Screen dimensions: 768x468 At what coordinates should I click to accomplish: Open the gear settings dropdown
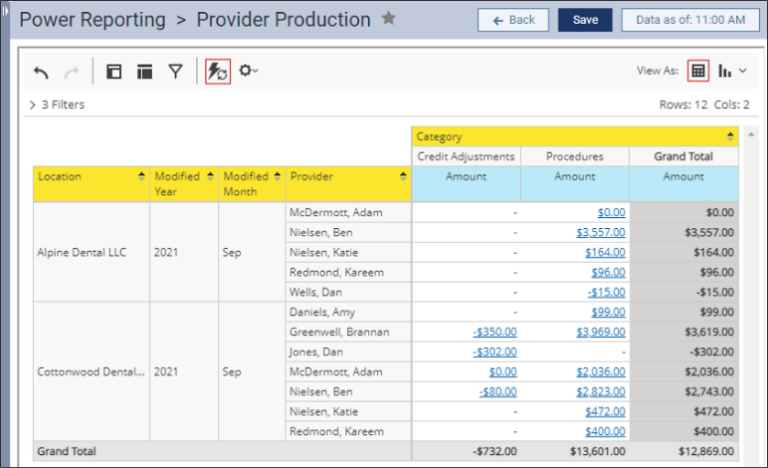click(248, 72)
